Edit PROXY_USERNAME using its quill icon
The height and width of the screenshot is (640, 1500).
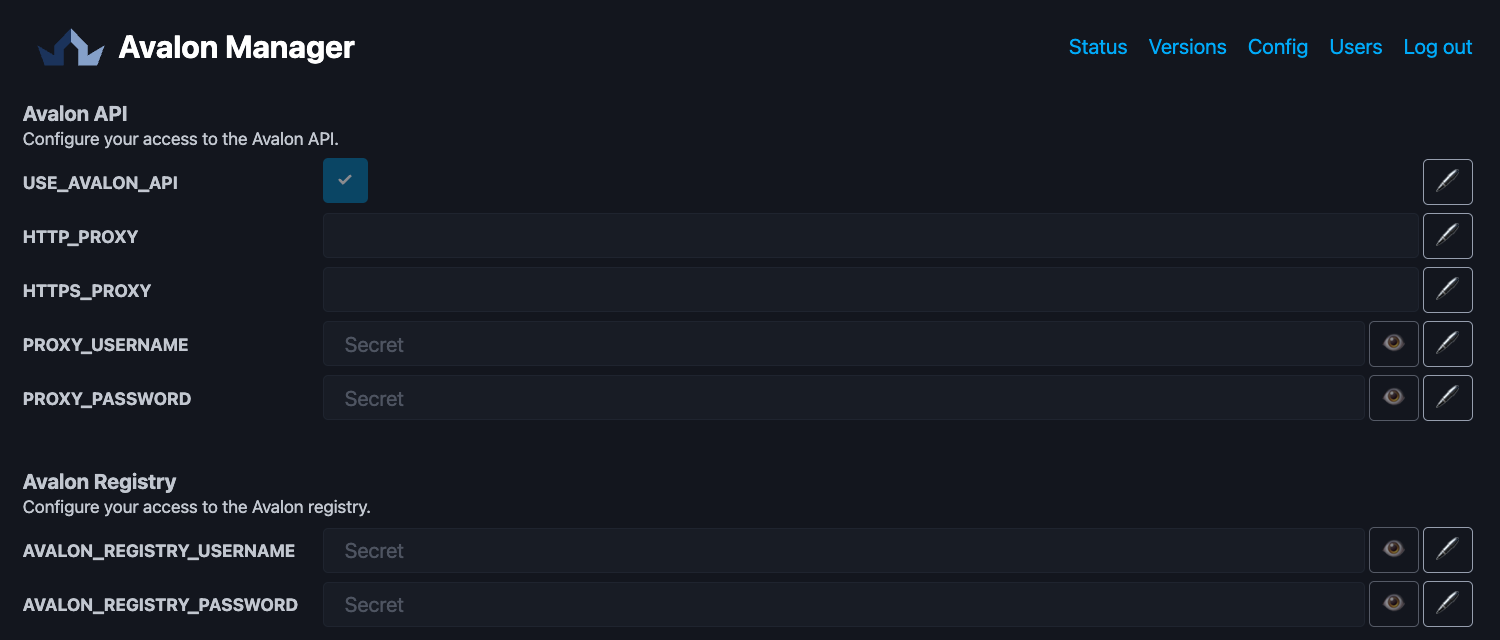coord(1447,343)
